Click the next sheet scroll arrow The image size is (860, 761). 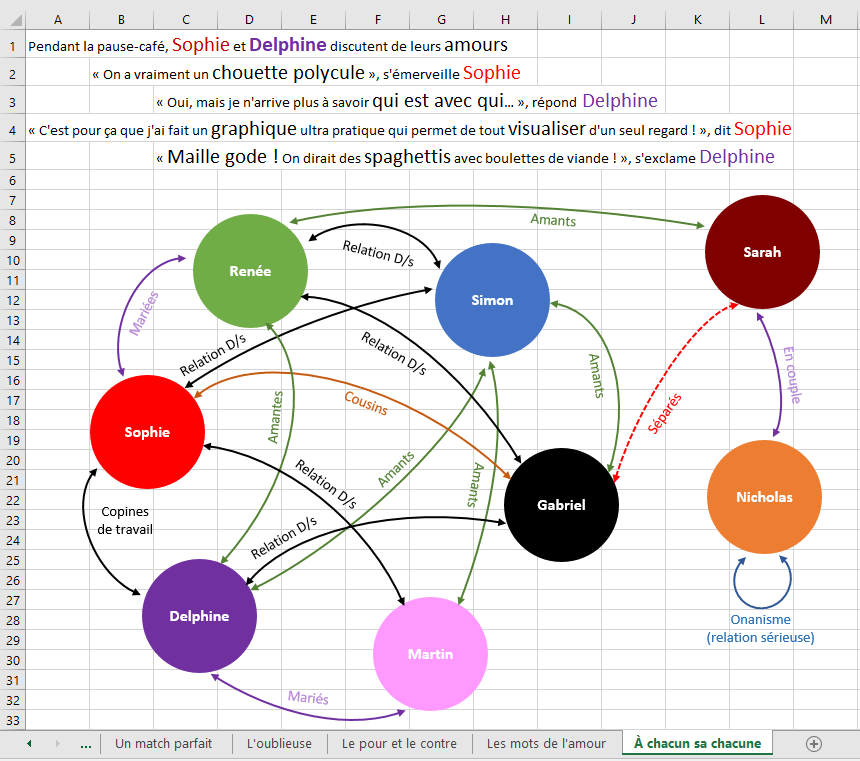[x=57, y=743]
